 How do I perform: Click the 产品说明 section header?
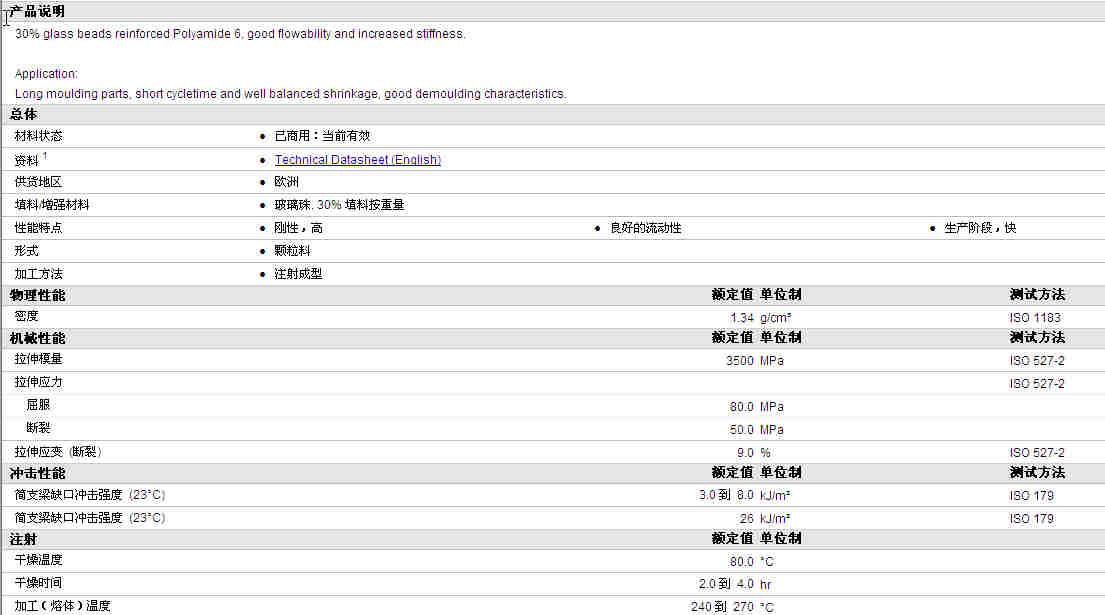coord(37,12)
